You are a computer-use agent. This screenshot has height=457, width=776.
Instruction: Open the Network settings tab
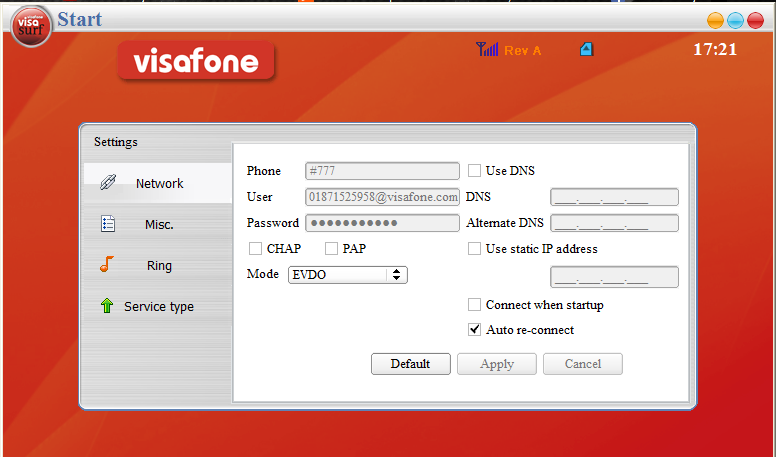(x=158, y=183)
